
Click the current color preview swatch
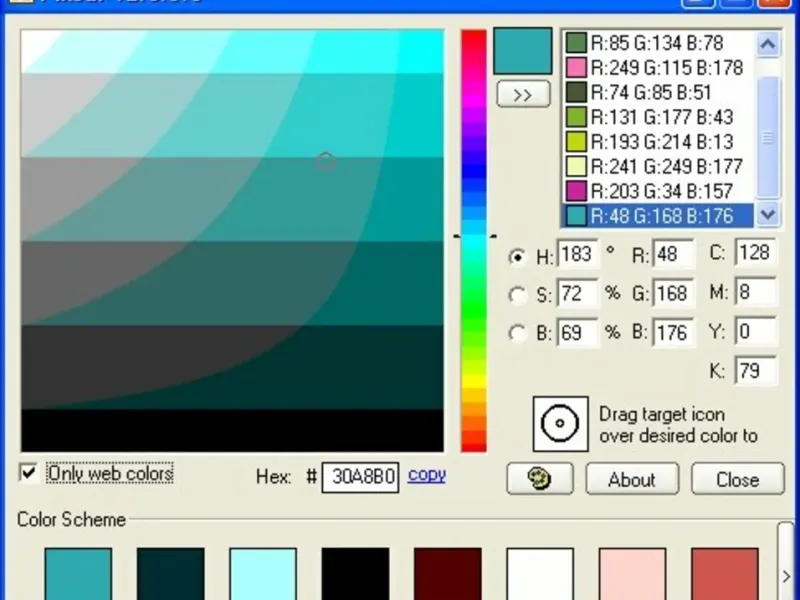click(x=523, y=51)
